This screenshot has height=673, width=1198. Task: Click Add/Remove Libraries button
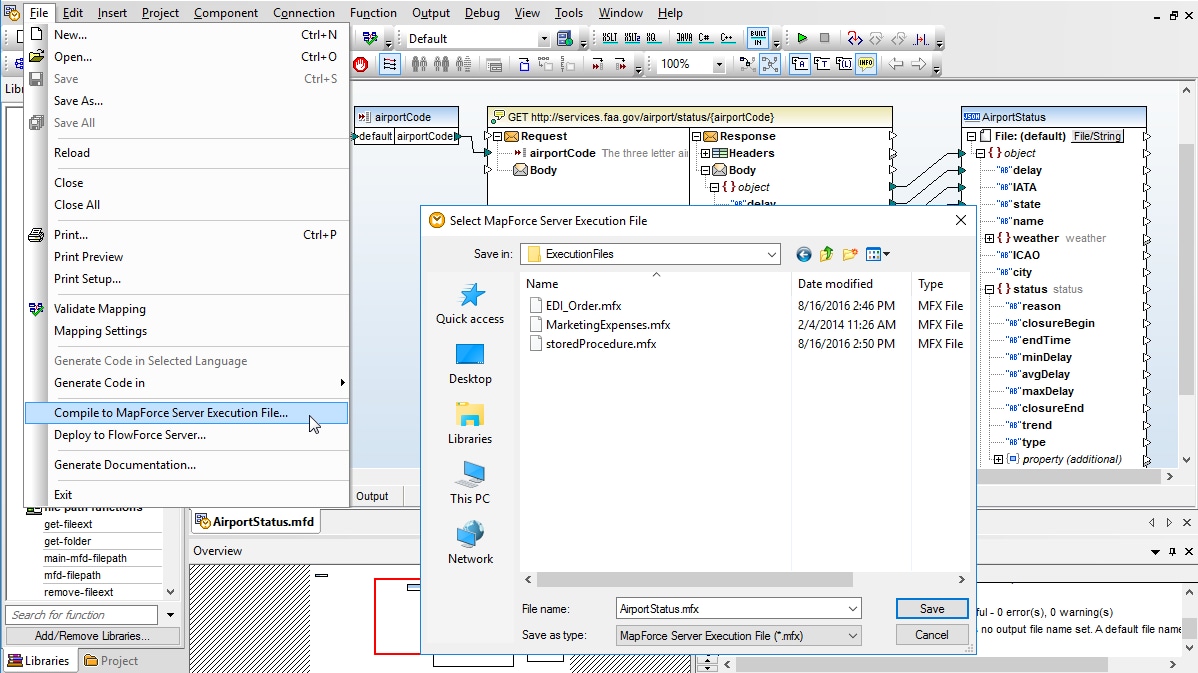[92, 636]
